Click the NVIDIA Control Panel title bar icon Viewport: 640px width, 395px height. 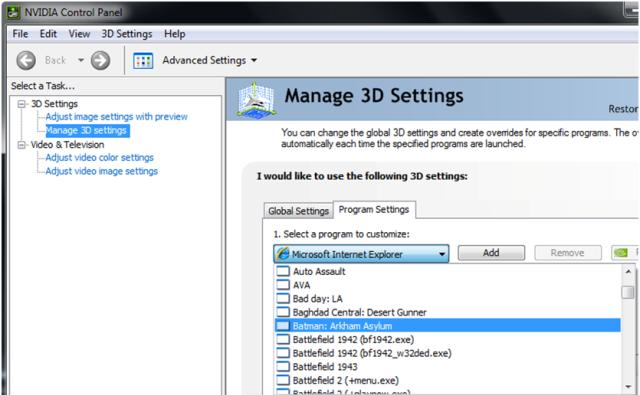(13, 12)
